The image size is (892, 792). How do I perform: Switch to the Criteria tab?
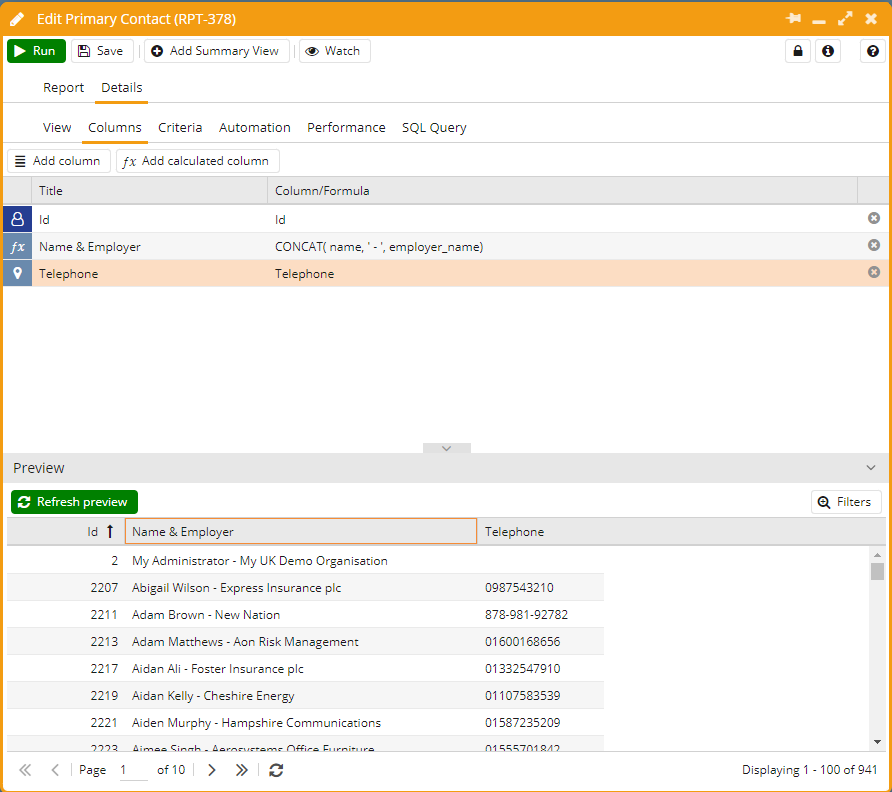180,128
